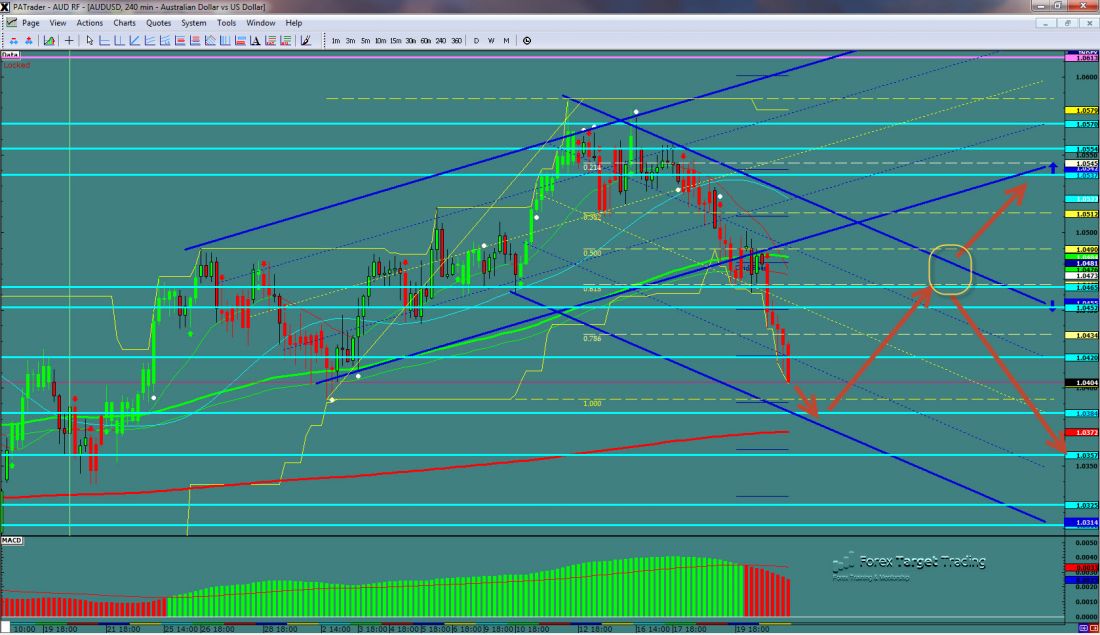This screenshot has width=1100, height=635.
Task: Expand the System menu
Action: 194,22
